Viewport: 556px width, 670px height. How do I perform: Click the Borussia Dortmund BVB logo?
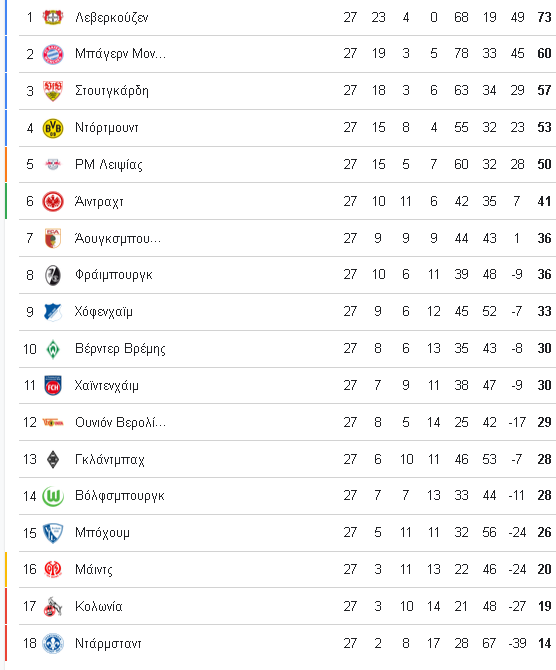tap(53, 128)
